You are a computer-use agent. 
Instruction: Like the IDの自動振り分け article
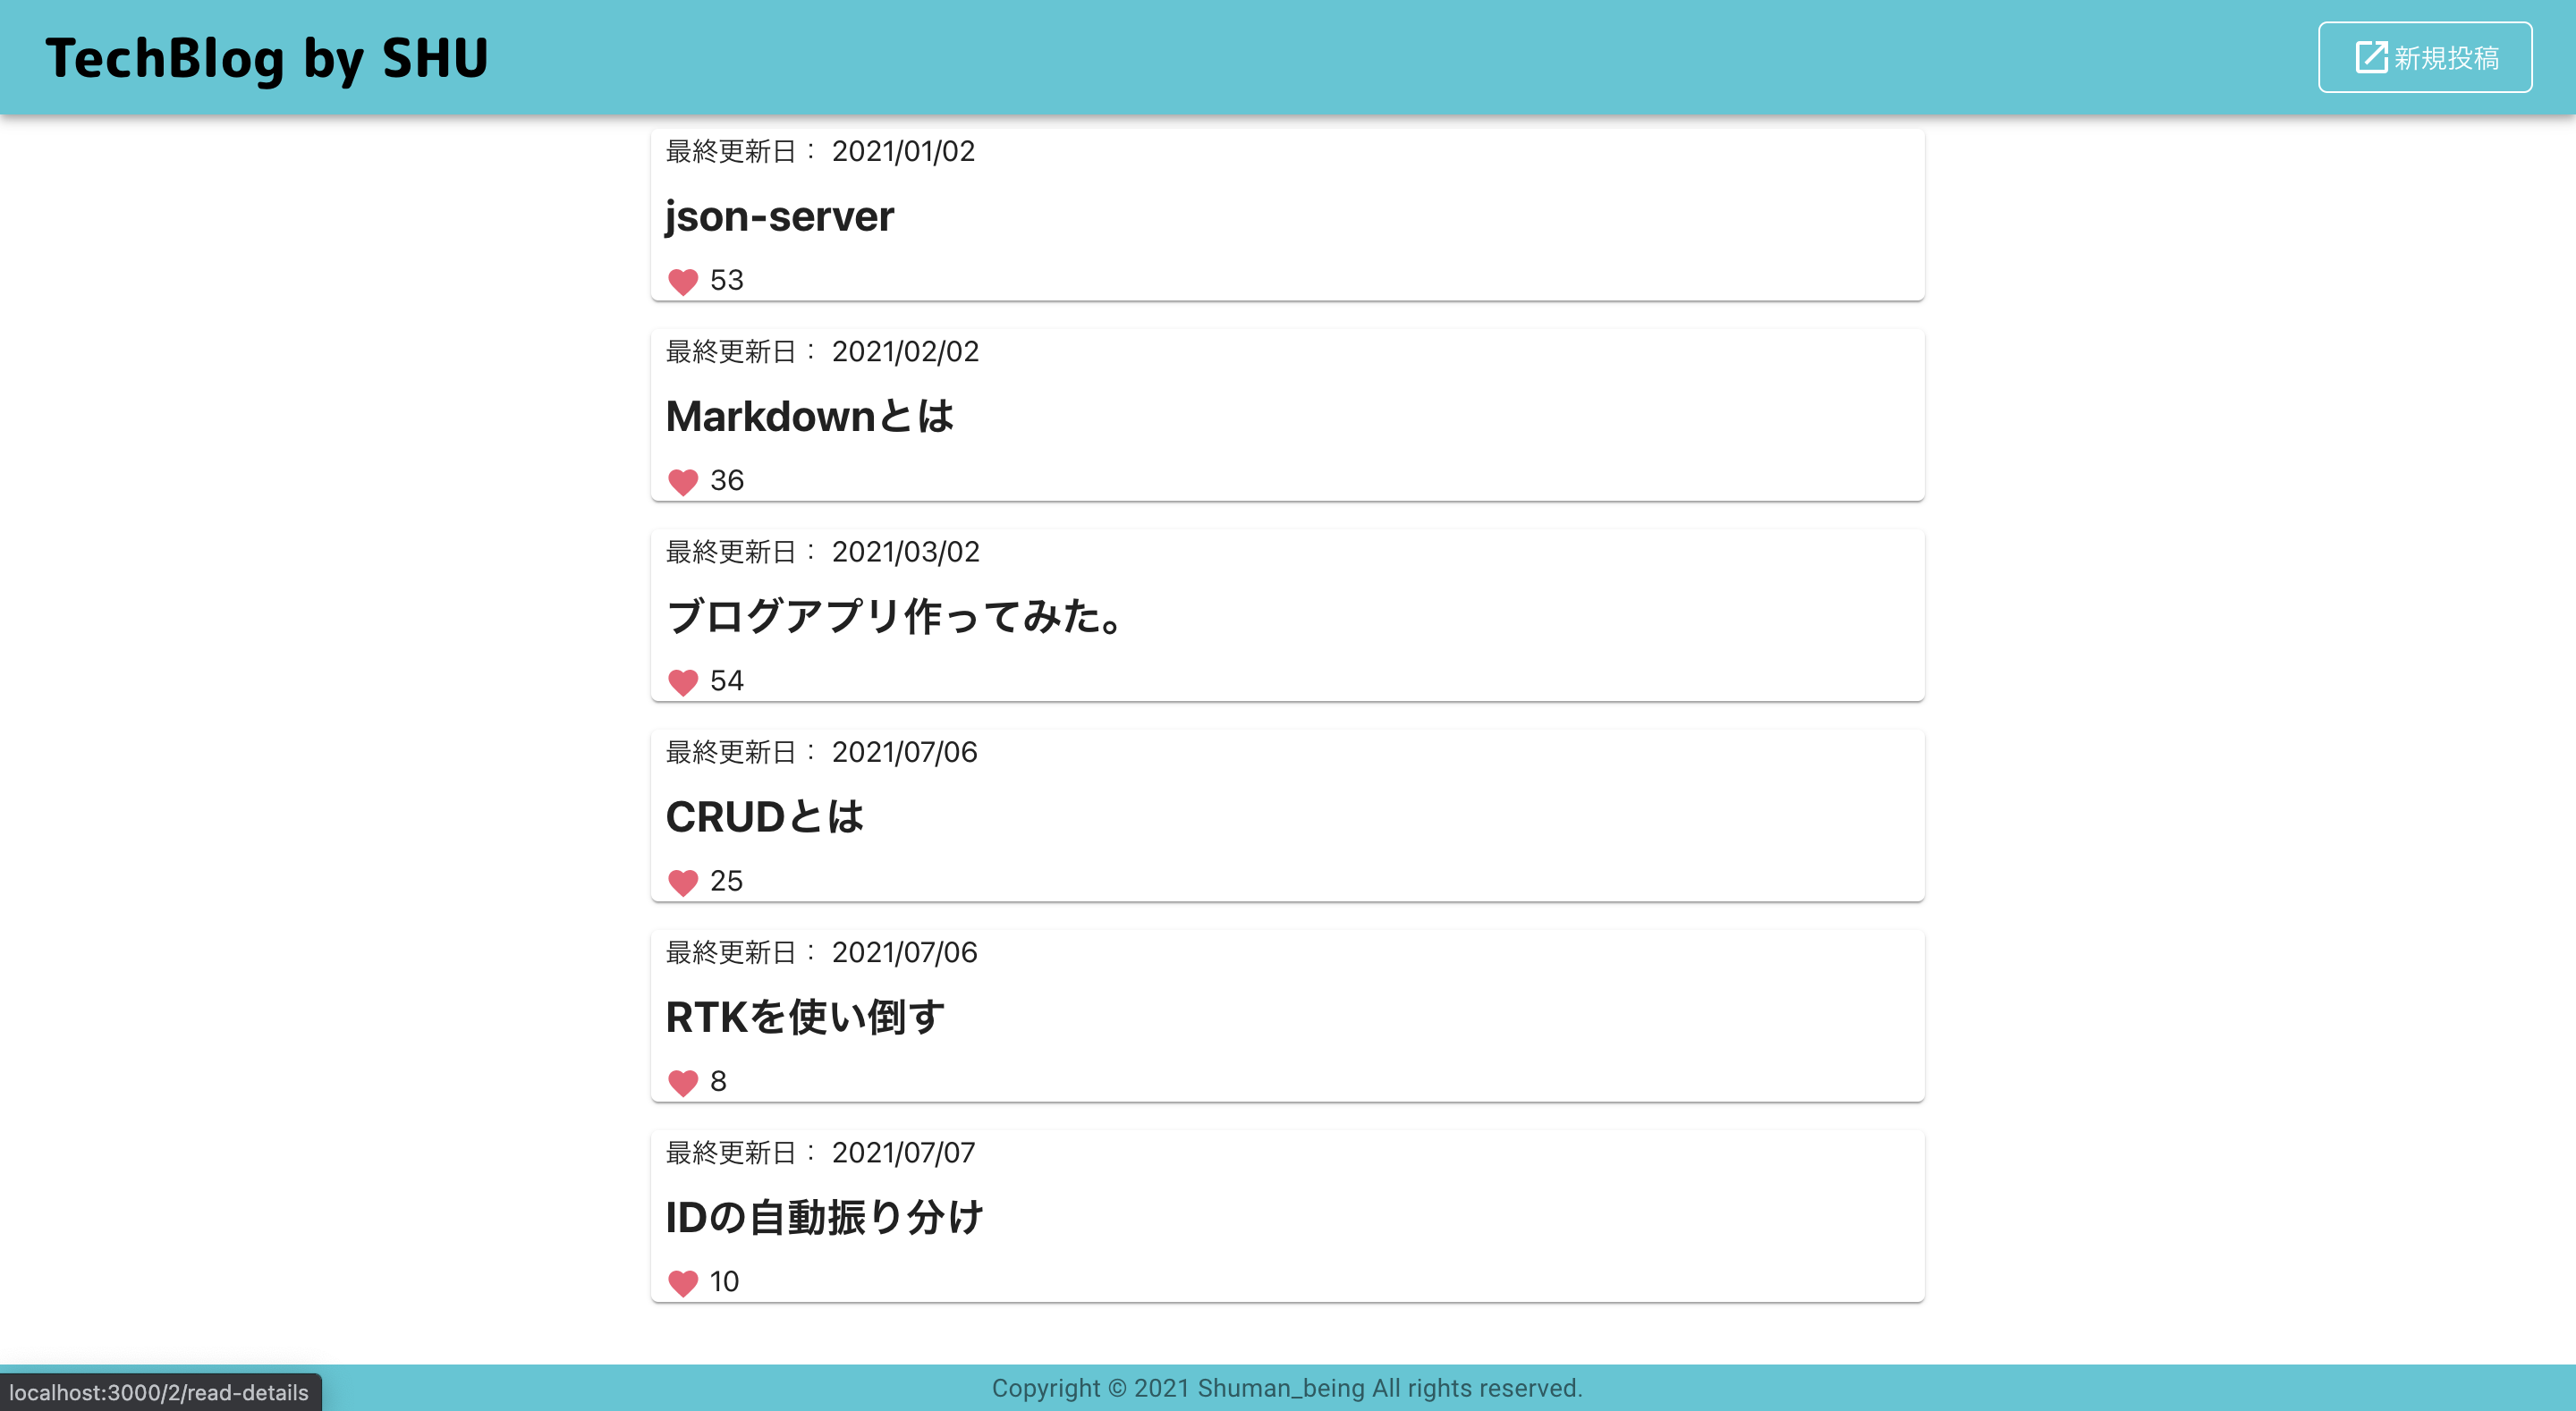coord(683,1282)
